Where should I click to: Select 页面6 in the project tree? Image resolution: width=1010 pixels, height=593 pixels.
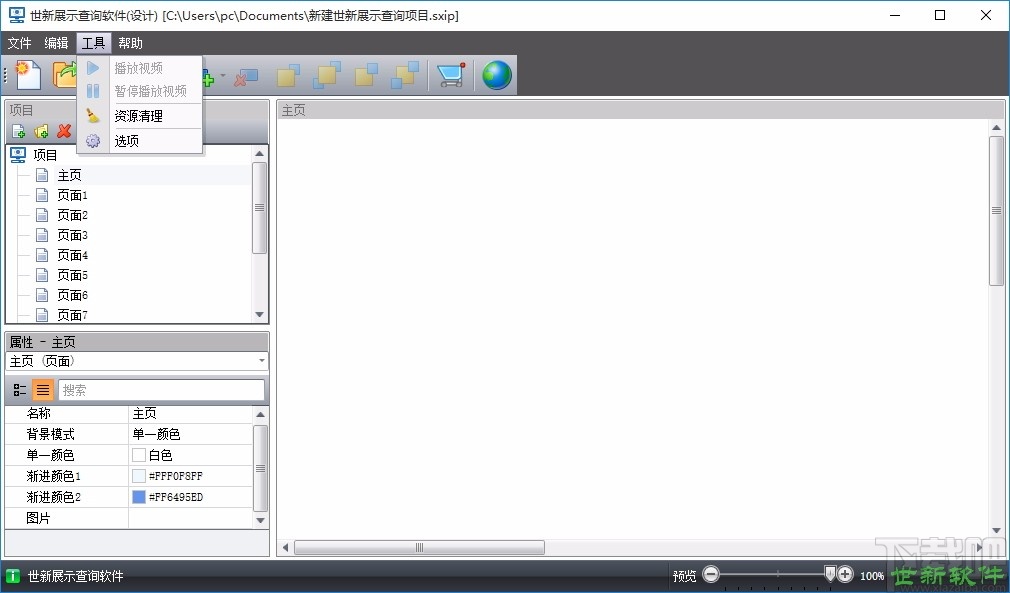coord(72,295)
